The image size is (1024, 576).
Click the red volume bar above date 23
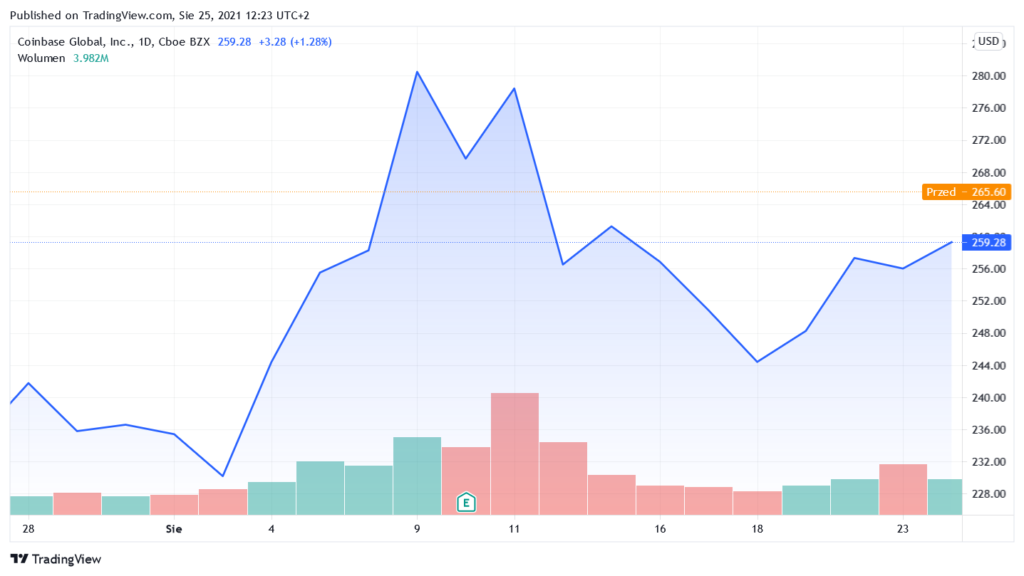pos(903,490)
